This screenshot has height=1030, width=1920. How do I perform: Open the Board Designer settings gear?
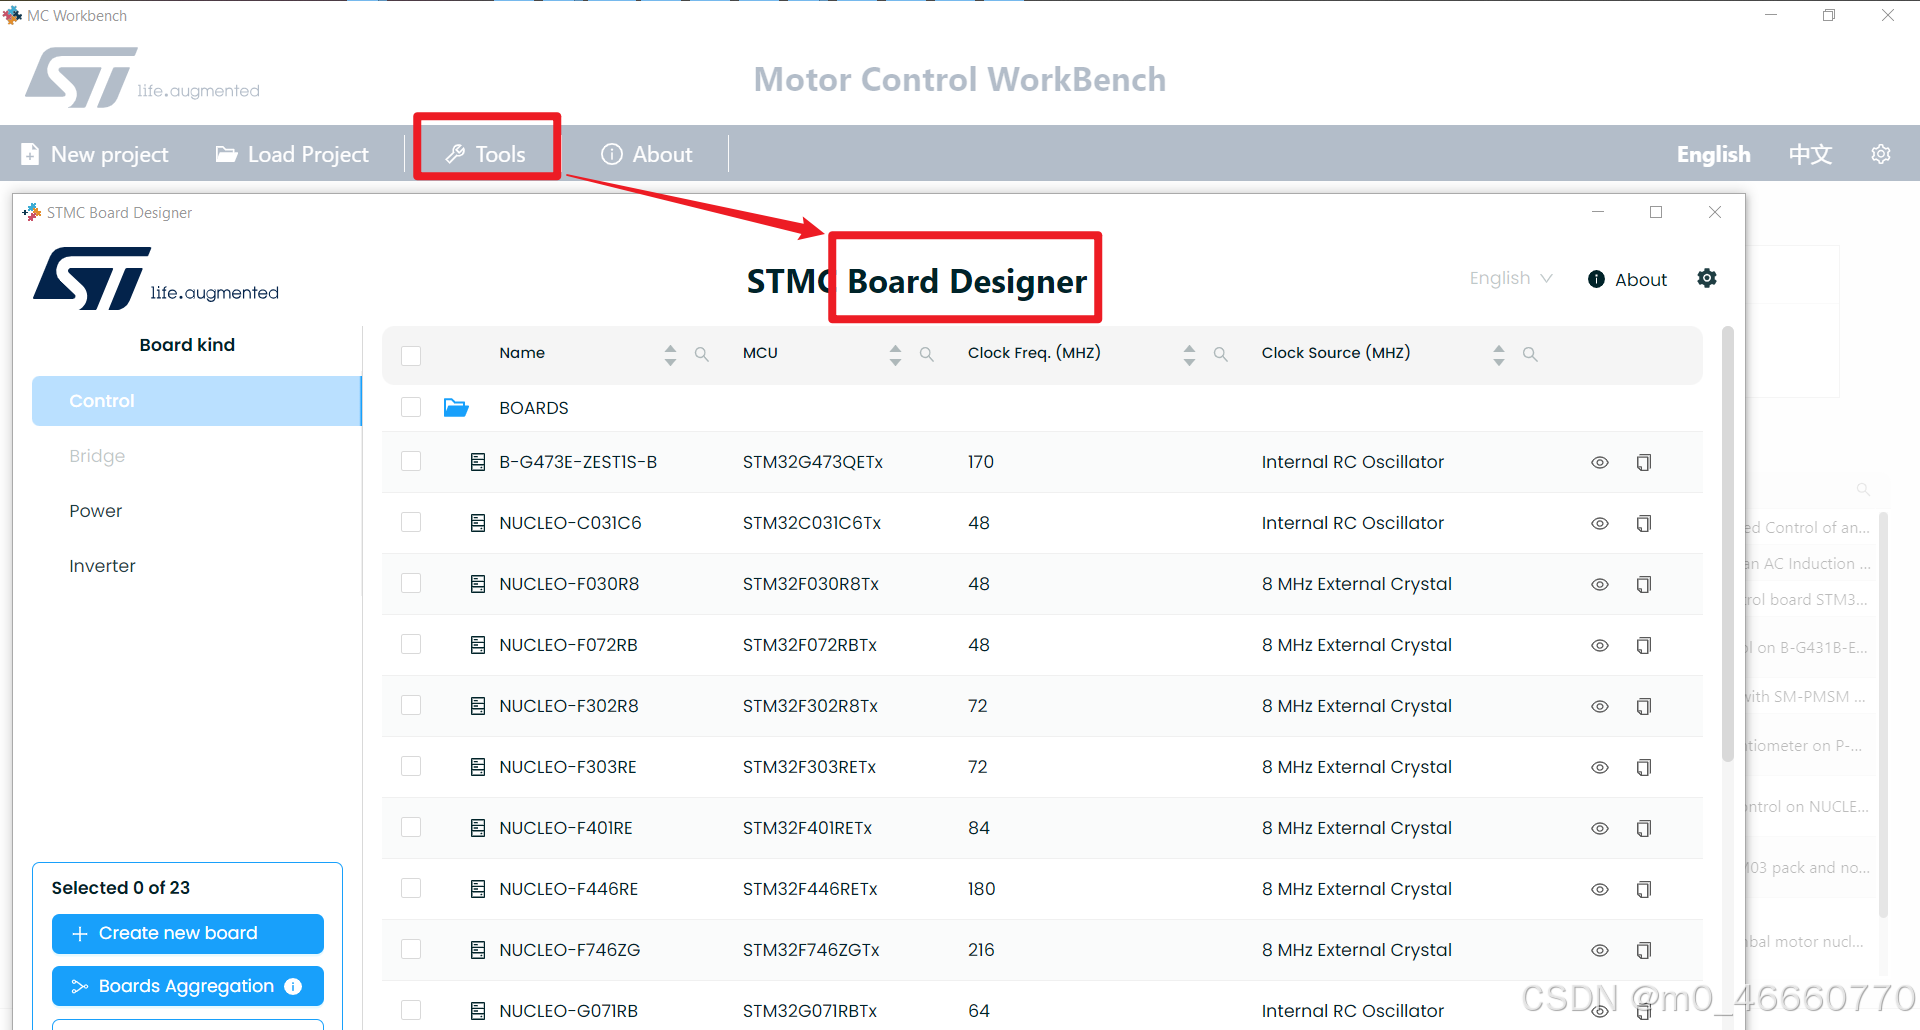[1707, 278]
